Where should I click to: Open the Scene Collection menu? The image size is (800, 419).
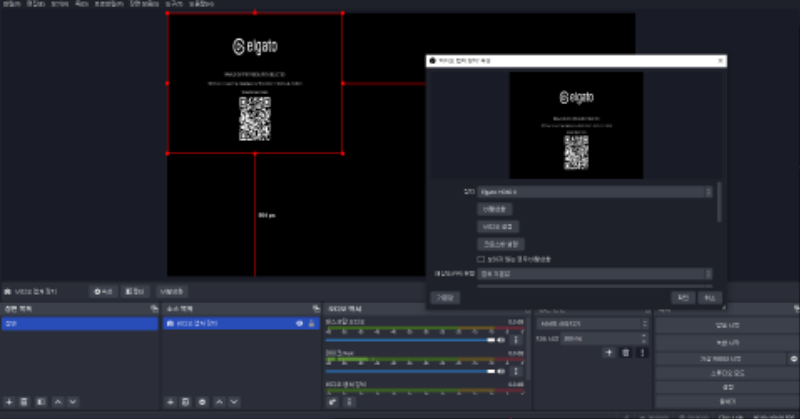144,4
